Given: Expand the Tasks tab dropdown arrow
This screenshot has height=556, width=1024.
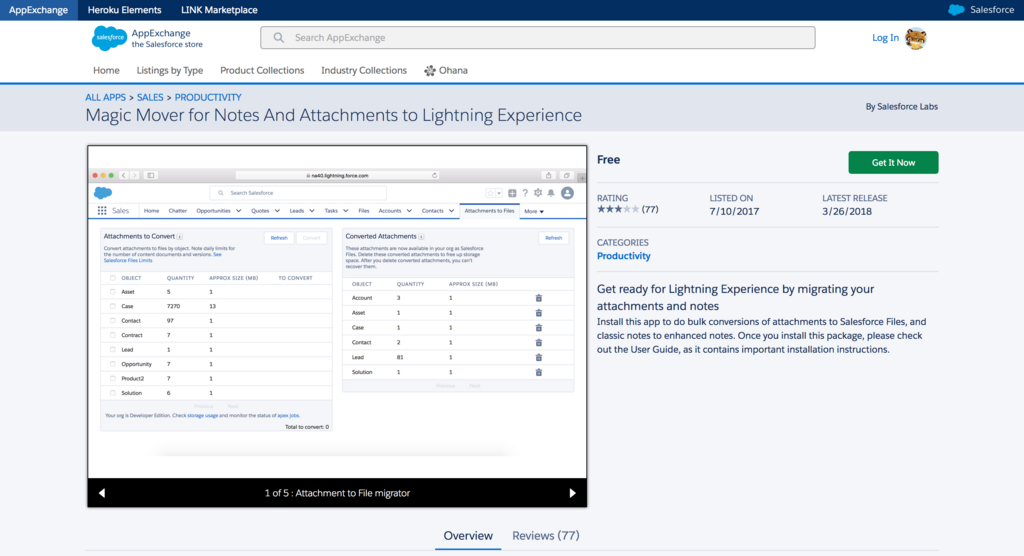Looking at the screenshot, I should [345, 211].
